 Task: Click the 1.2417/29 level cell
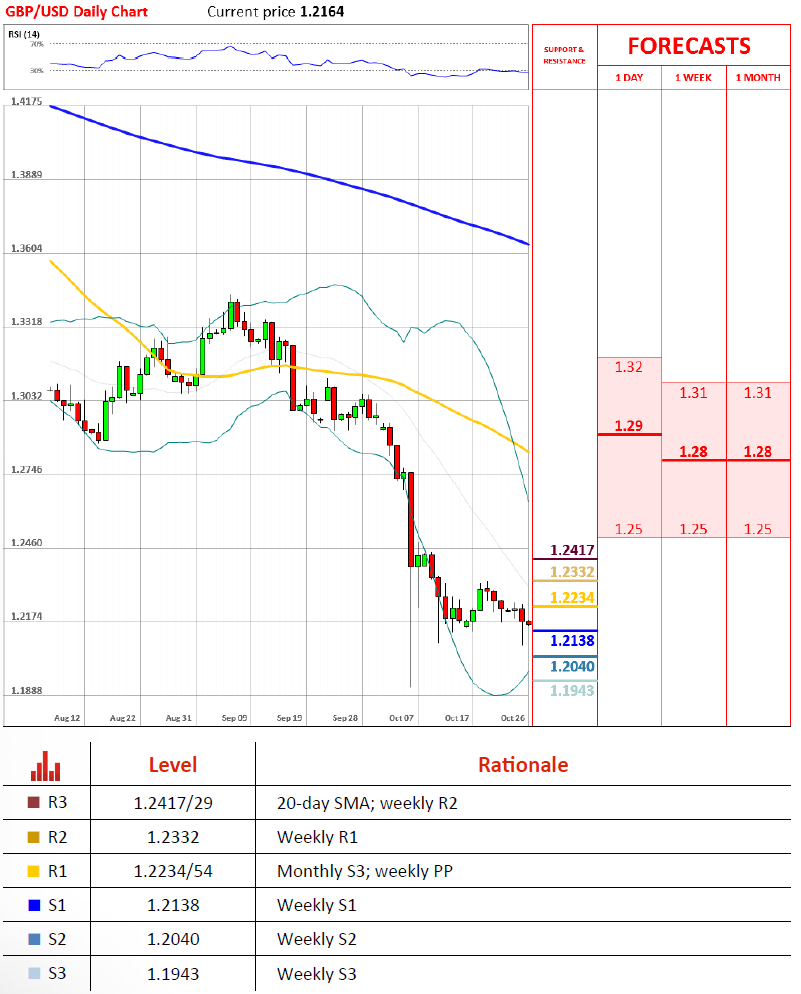tap(173, 803)
